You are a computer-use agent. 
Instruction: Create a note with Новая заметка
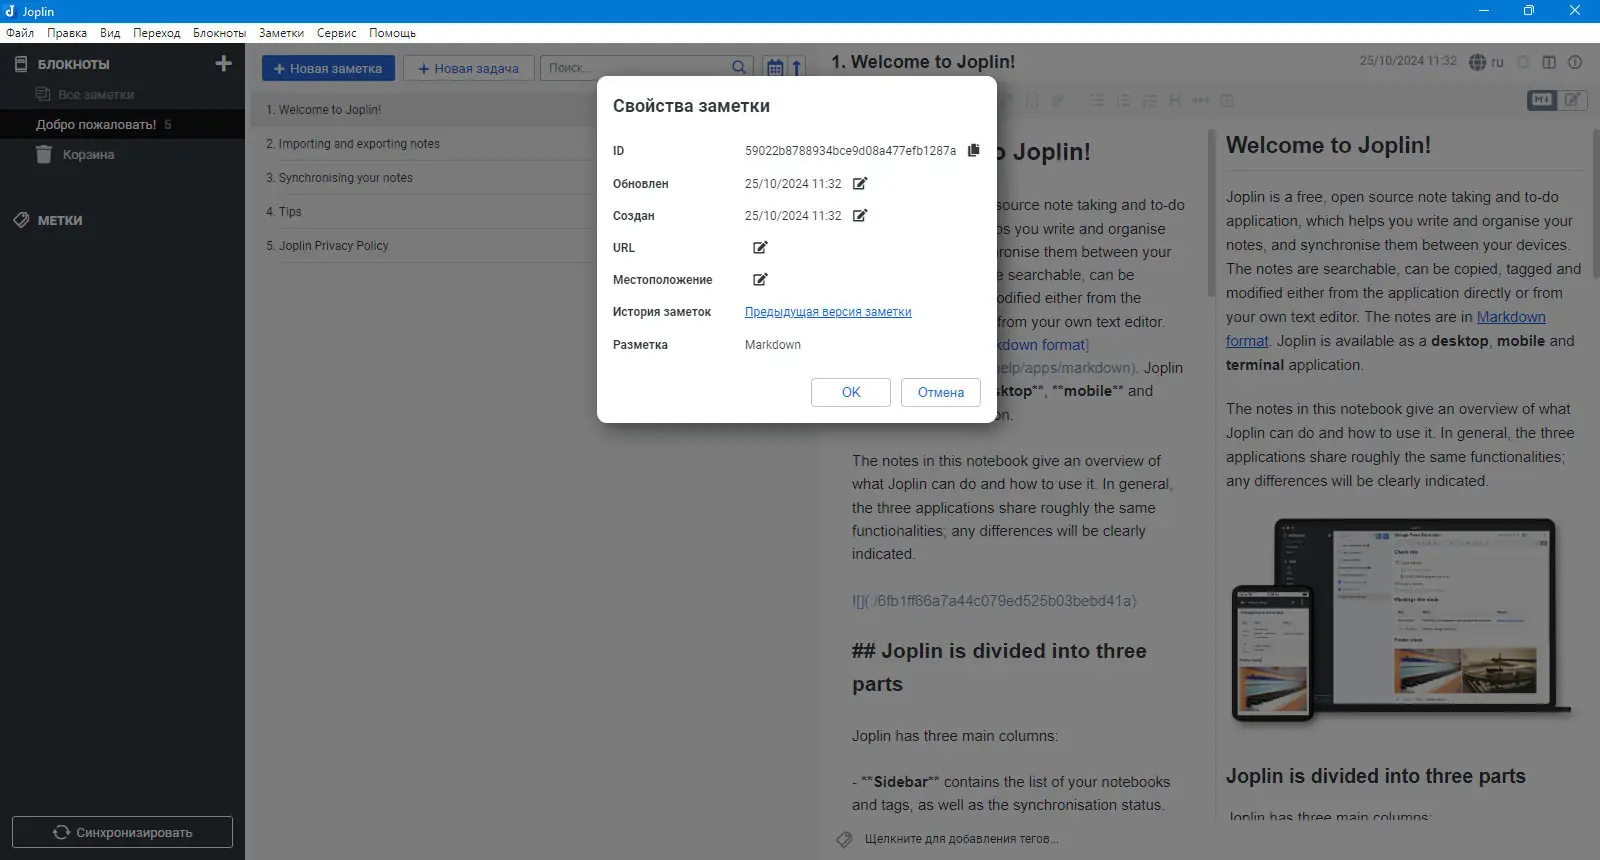click(x=328, y=68)
